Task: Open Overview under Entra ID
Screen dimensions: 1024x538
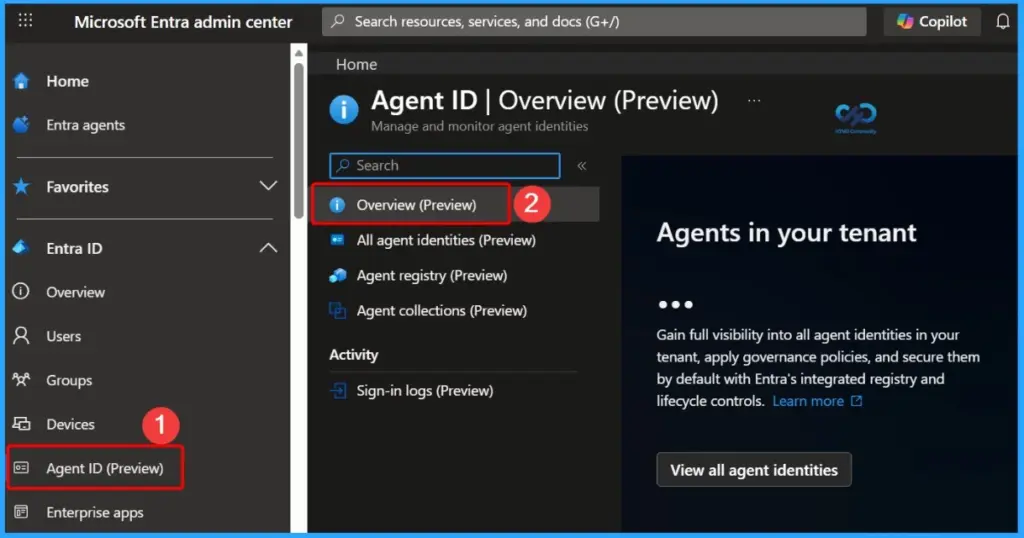Action: click(75, 292)
